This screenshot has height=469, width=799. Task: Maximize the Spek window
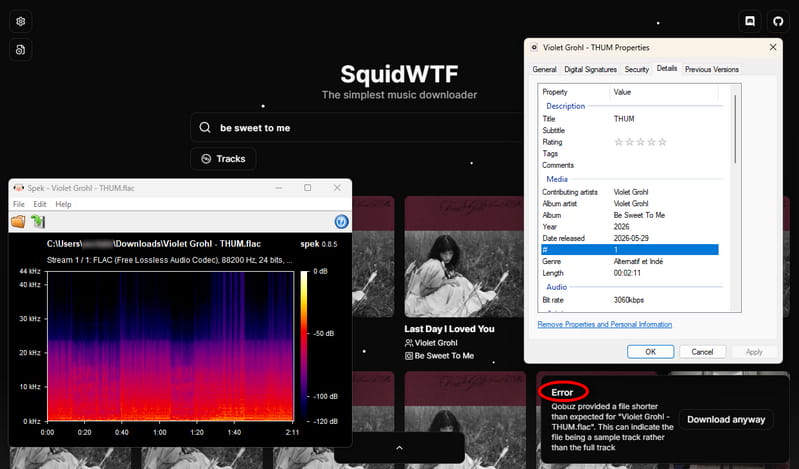tap(308, 188)
